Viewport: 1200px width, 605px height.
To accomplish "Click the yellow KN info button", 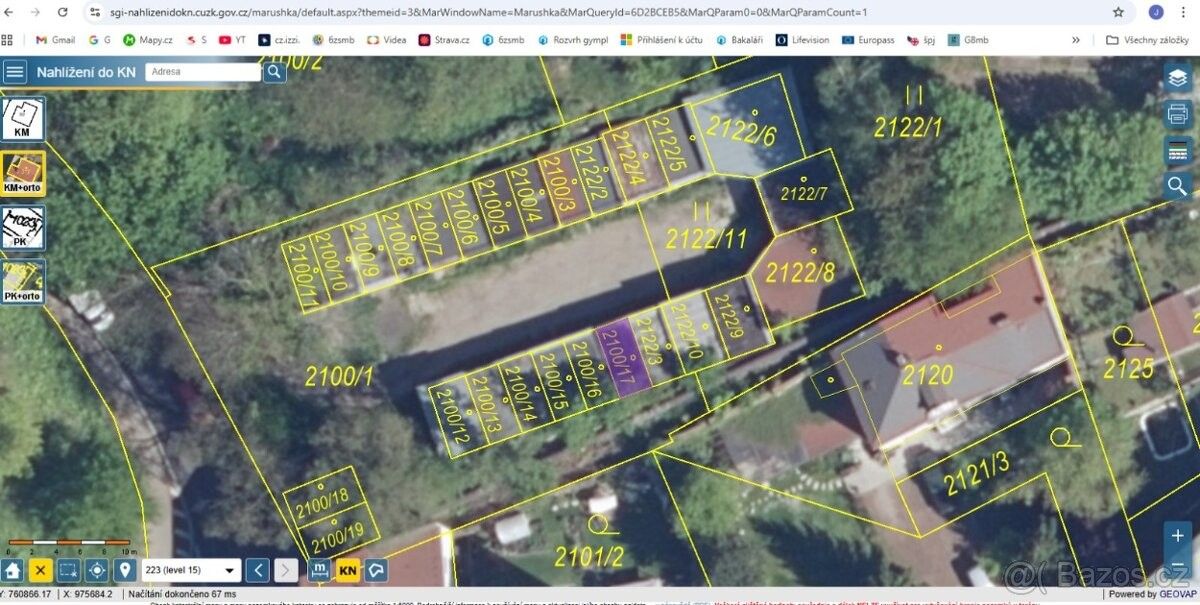I will (347, 571).
